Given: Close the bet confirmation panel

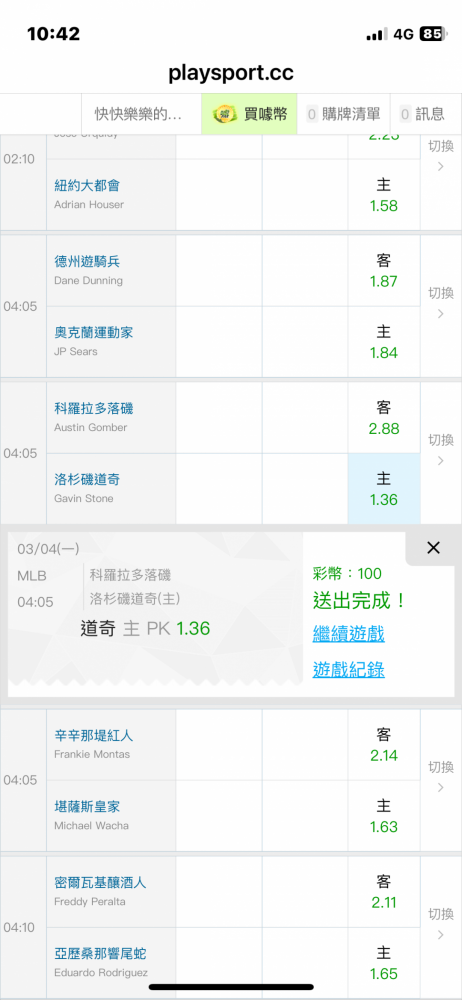Looking at the screenshot, I should 433,548.
